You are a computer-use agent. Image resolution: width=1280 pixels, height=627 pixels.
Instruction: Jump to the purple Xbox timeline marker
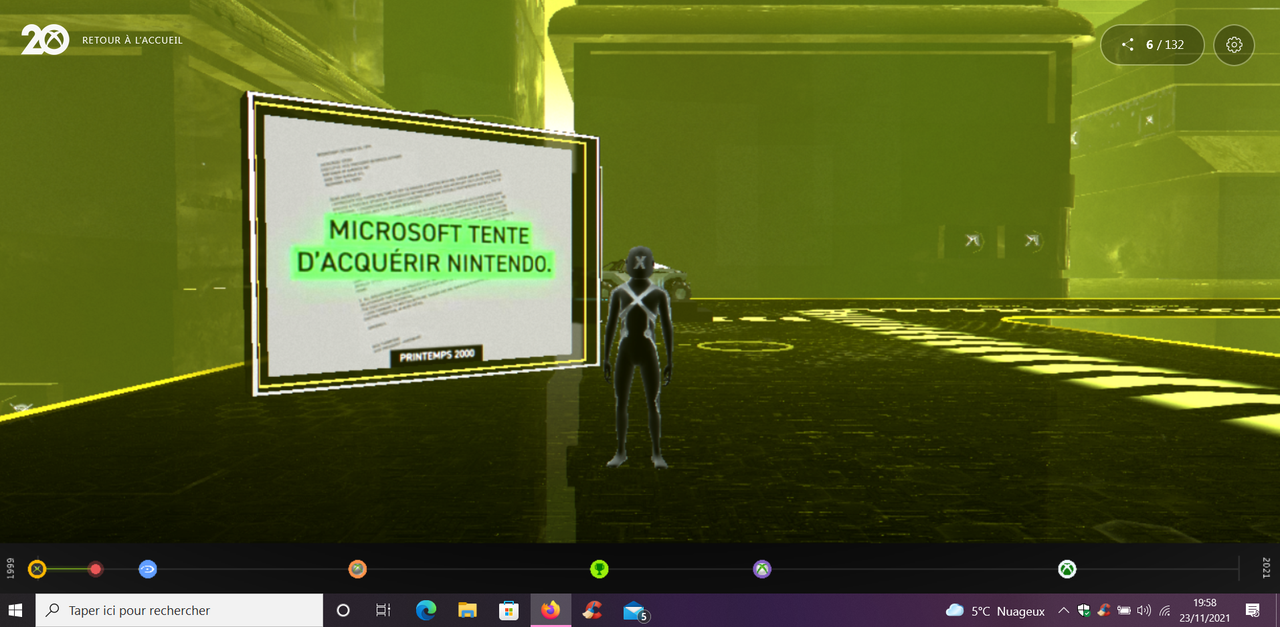click(x=762, y=569)
